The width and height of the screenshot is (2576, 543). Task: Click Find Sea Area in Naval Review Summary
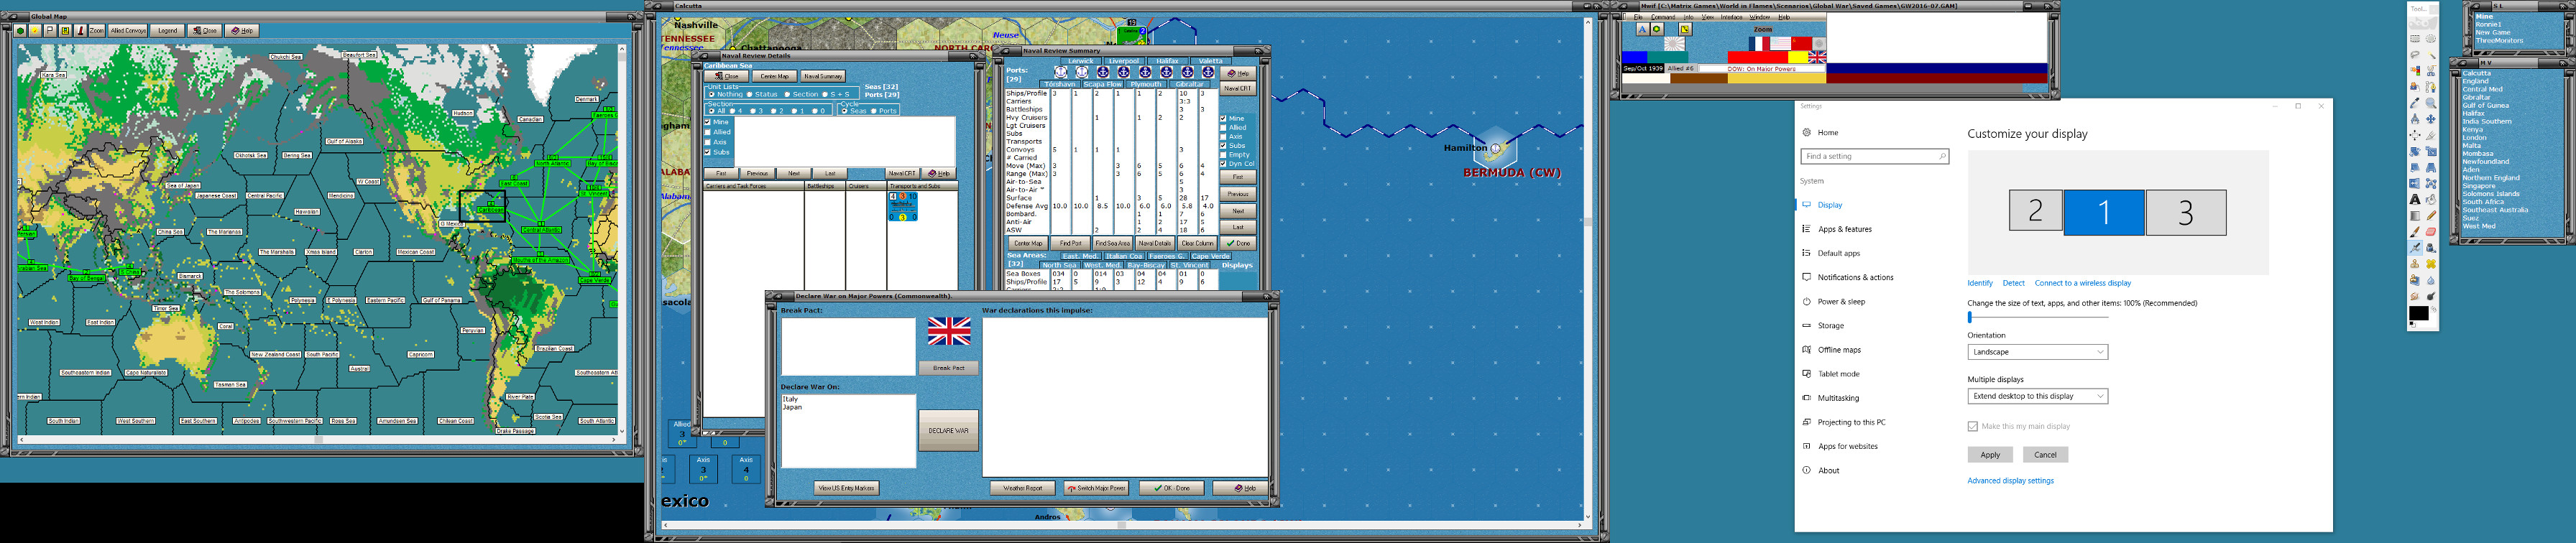click(x=1112, y=243)
